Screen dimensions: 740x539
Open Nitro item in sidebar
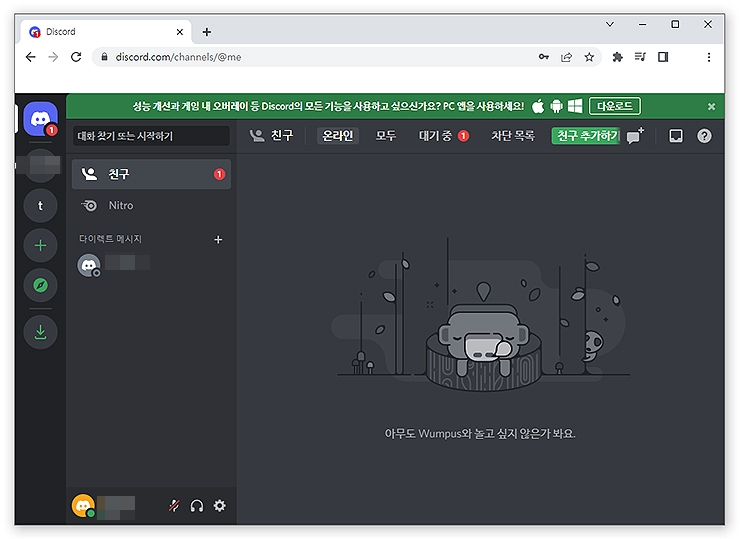point(151,205)
